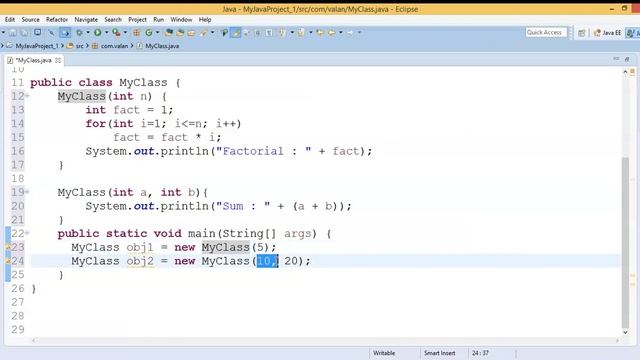640x360 pixels.
Task: Click the warning marker on line 23
Action: [8, 247]
